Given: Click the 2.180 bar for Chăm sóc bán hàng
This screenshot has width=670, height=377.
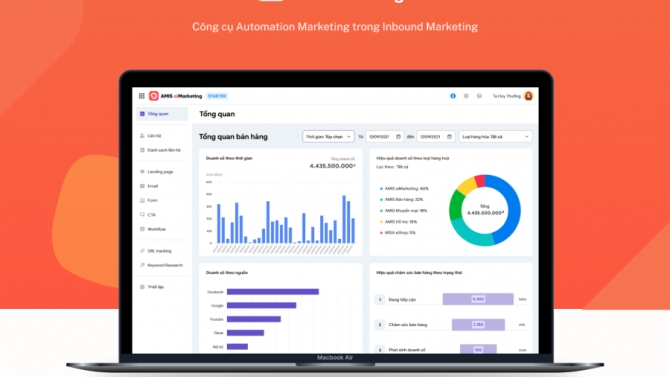Looking at the screenshot, I should [x=478, y=324].
